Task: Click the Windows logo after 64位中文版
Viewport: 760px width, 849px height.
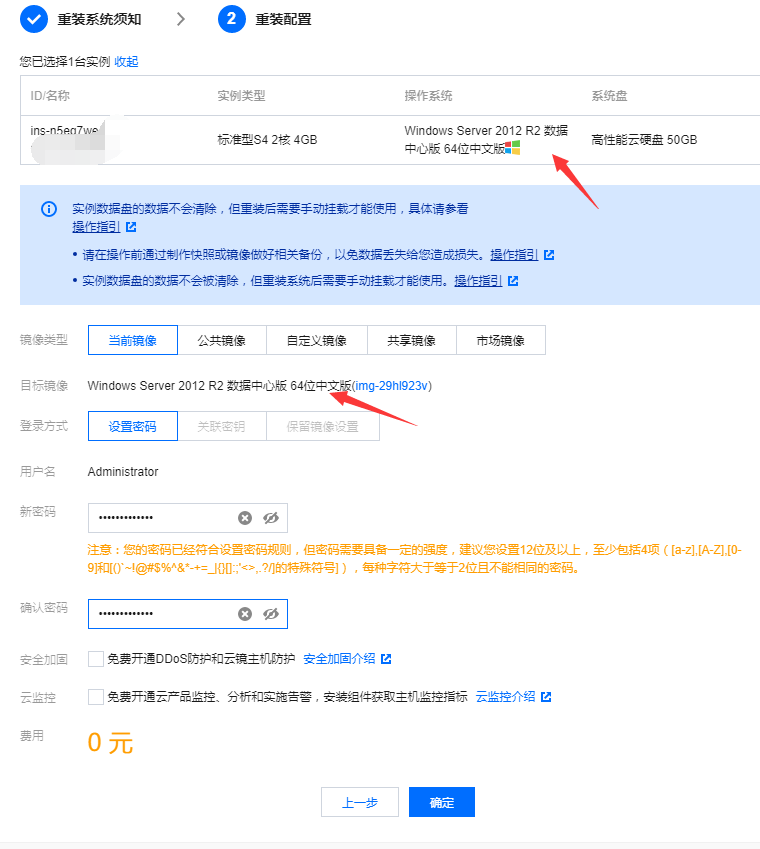Action: tap(513, 147)
